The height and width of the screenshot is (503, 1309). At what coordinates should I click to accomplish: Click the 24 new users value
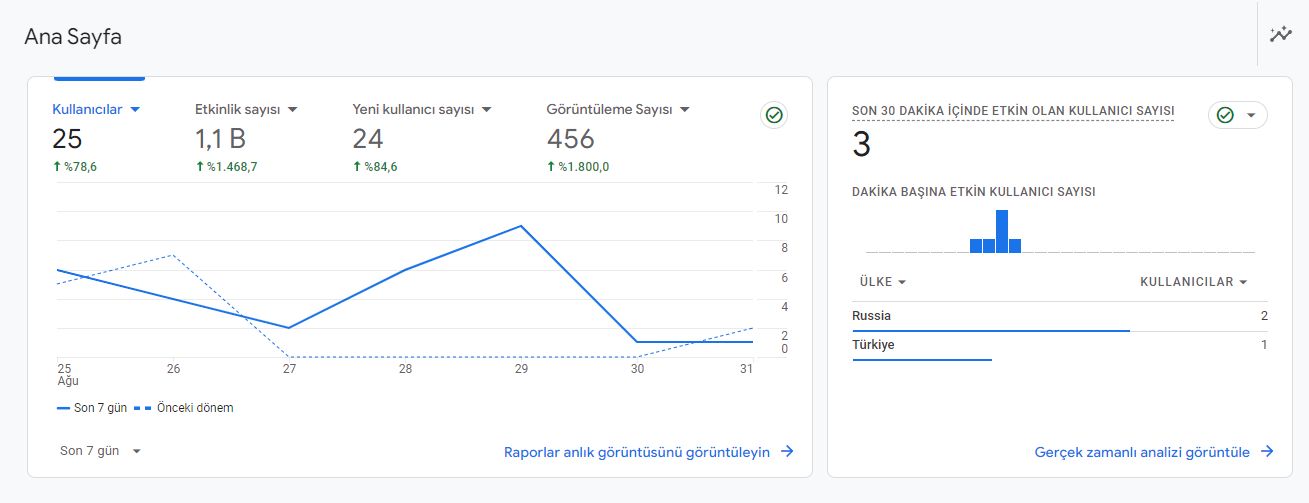click(368, 139)
